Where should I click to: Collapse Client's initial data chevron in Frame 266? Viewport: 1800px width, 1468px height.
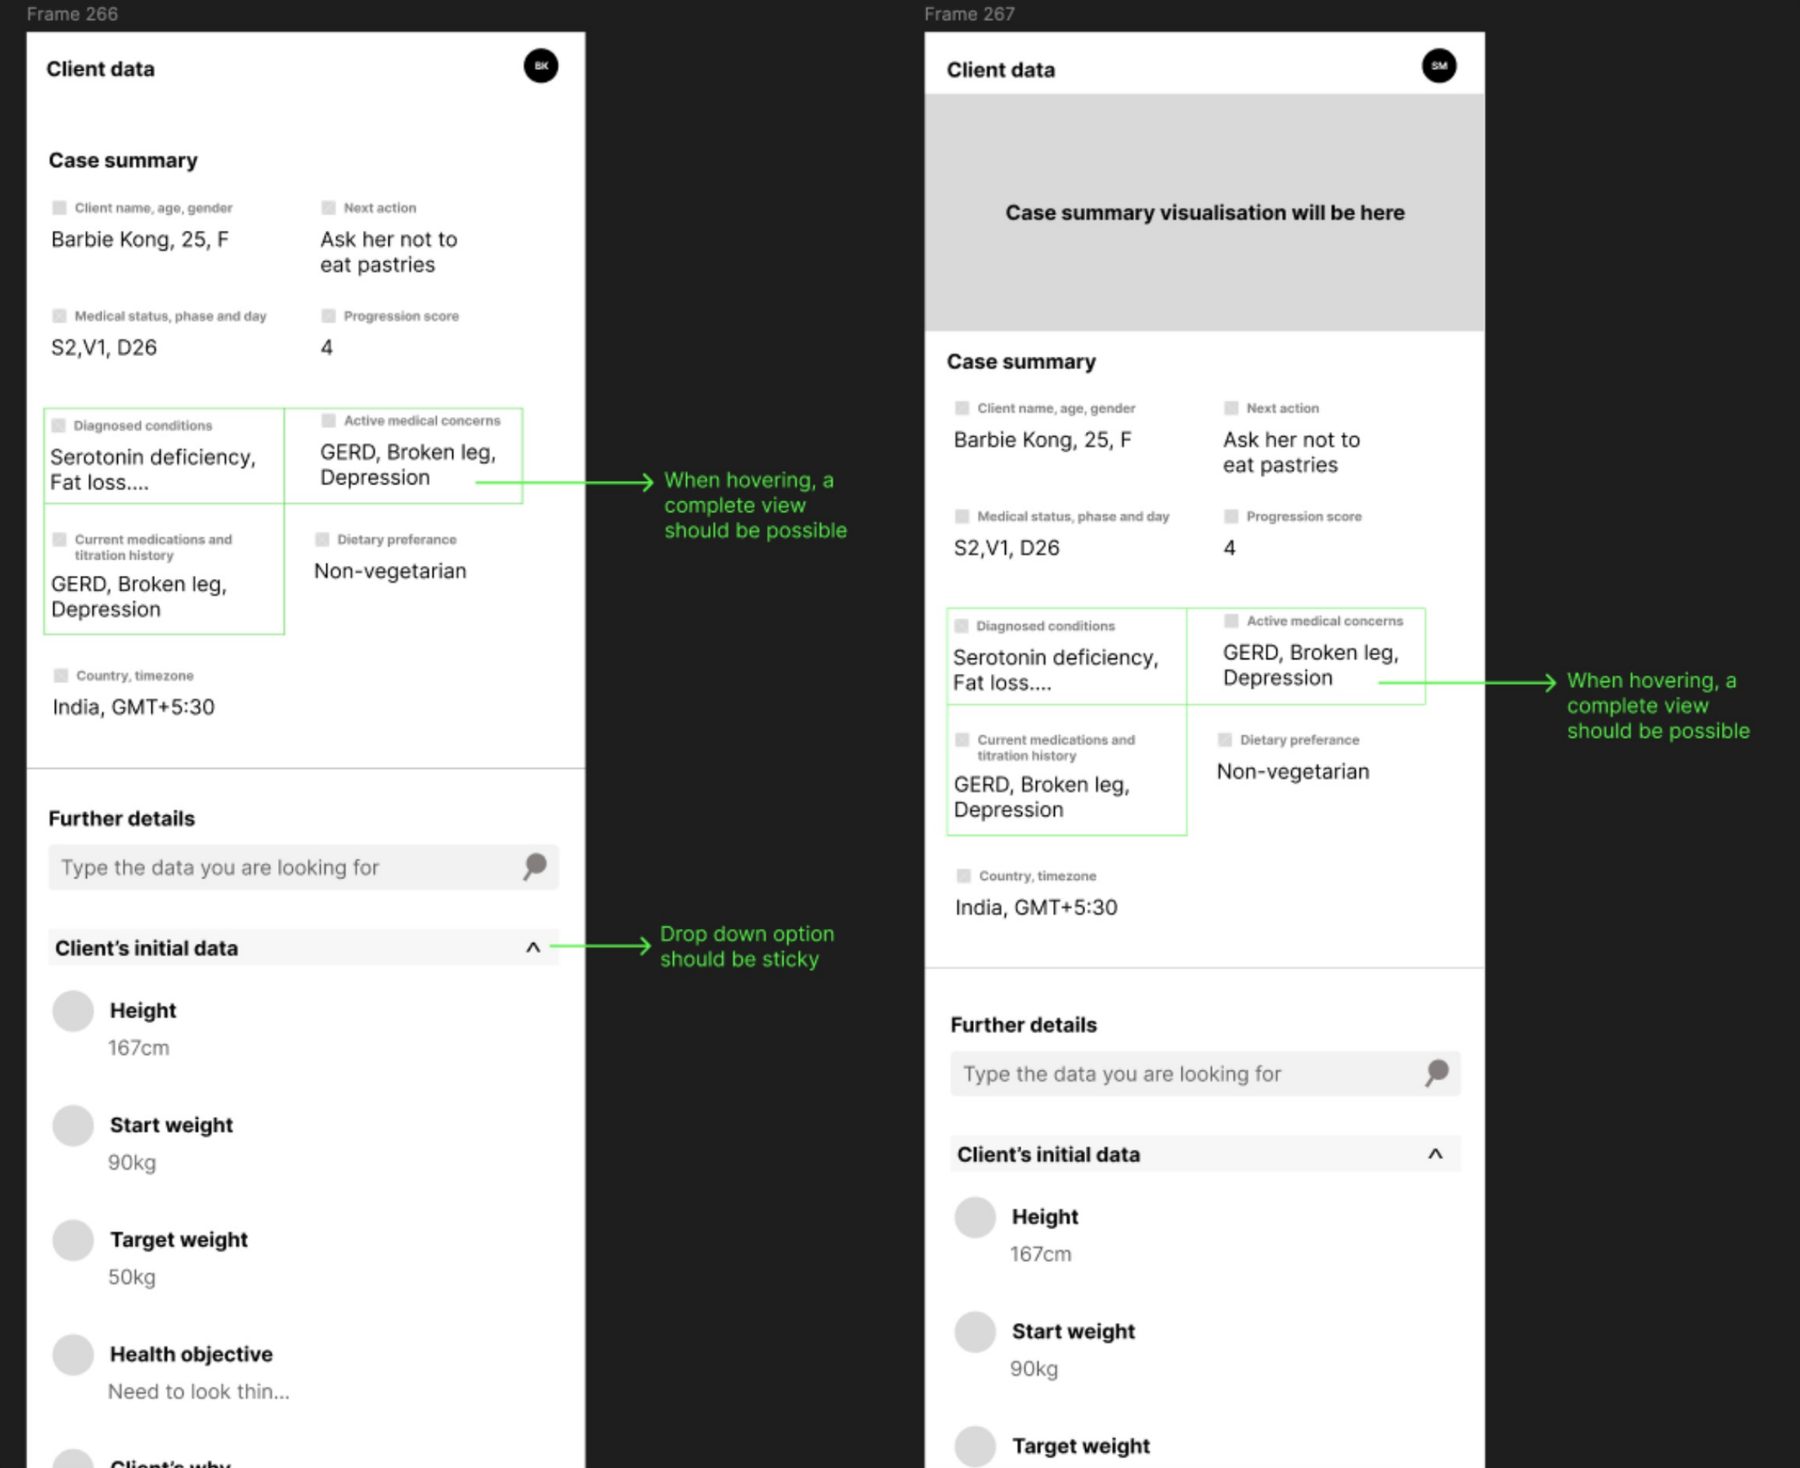(x=533, y=947)
